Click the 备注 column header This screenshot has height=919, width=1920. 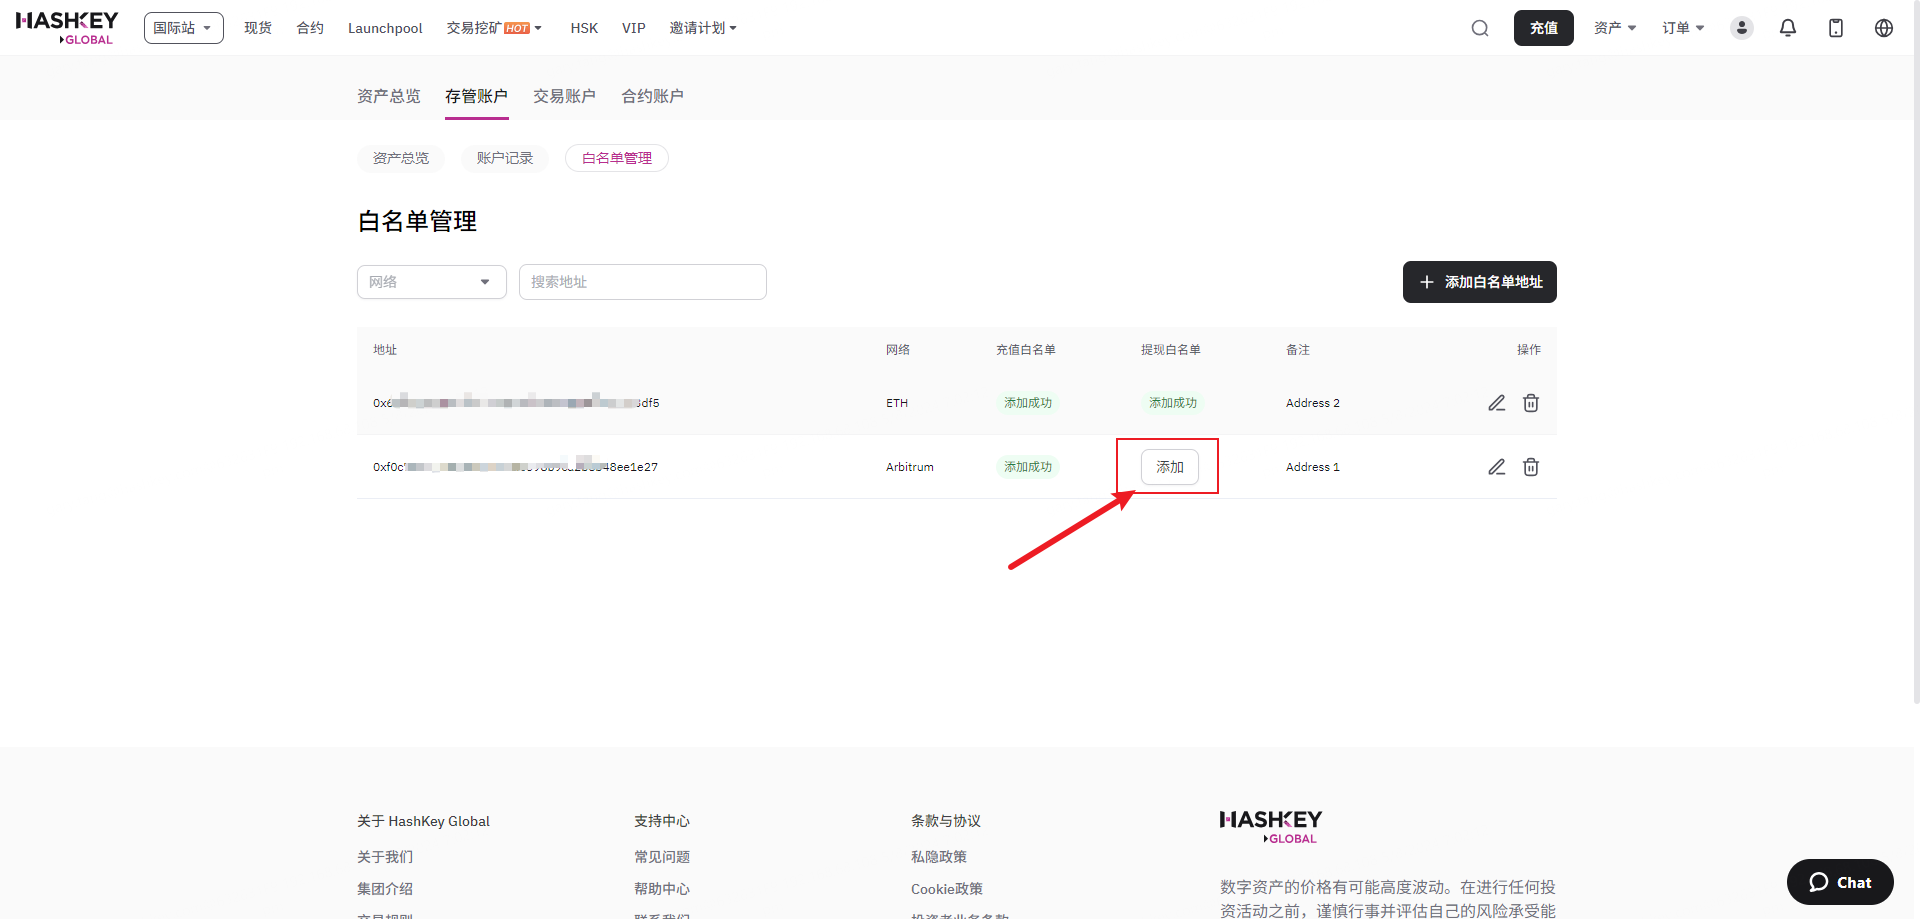[x=1298, y=350]
